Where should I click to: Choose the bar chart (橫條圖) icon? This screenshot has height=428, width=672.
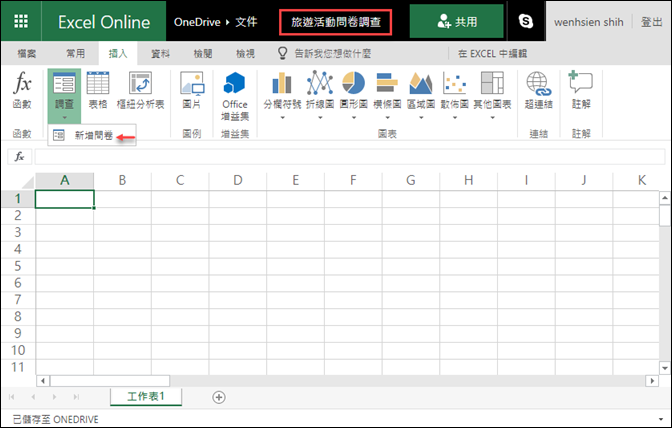pos(387,83)
